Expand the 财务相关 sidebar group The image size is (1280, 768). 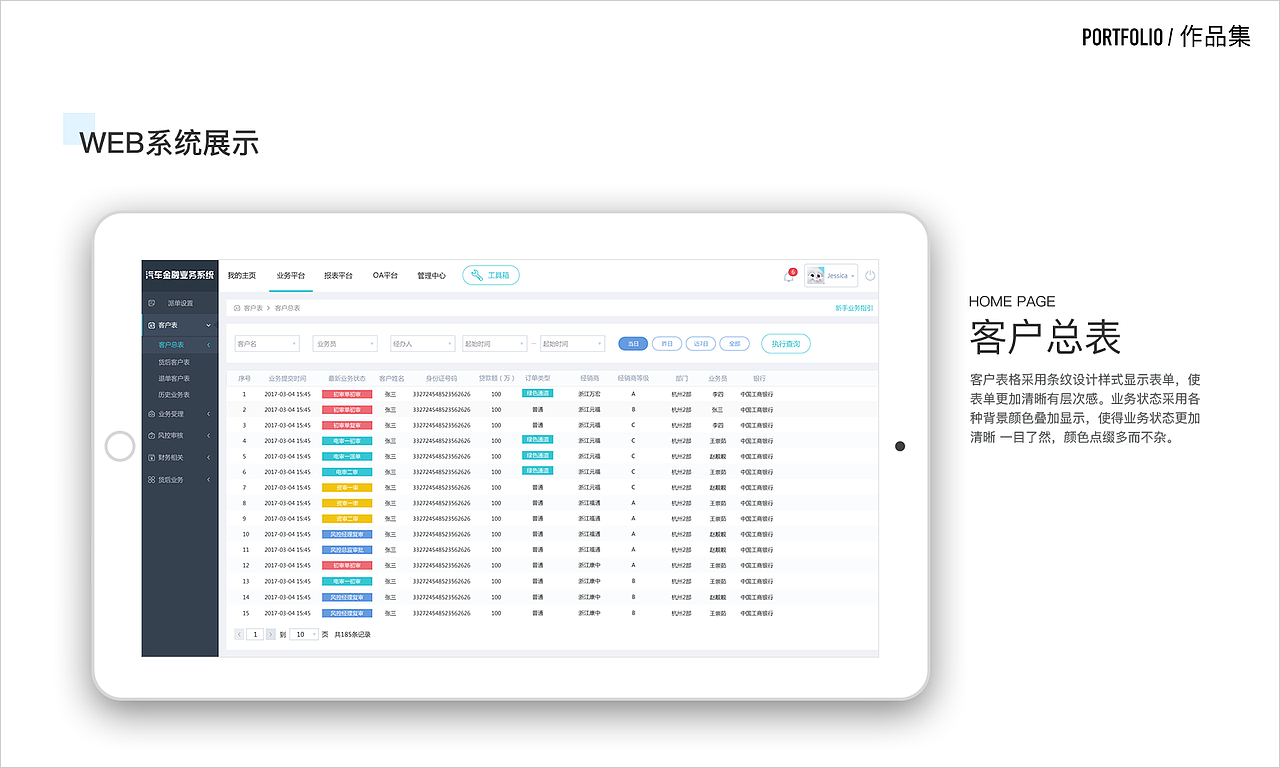(x=208, y=457)
